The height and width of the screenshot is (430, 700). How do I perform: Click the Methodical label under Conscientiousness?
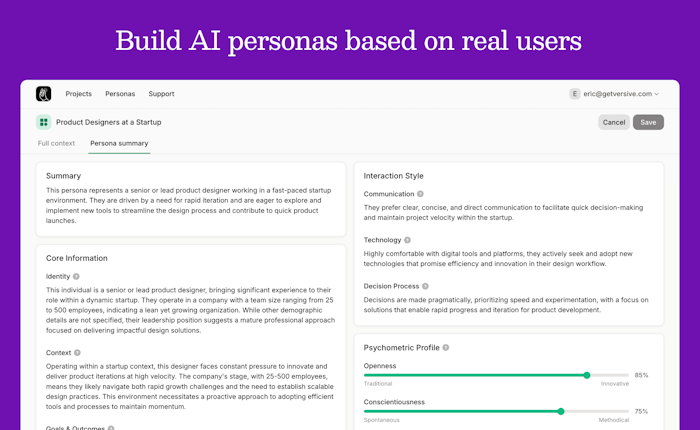pyautogui.click(x=614, y=420)
